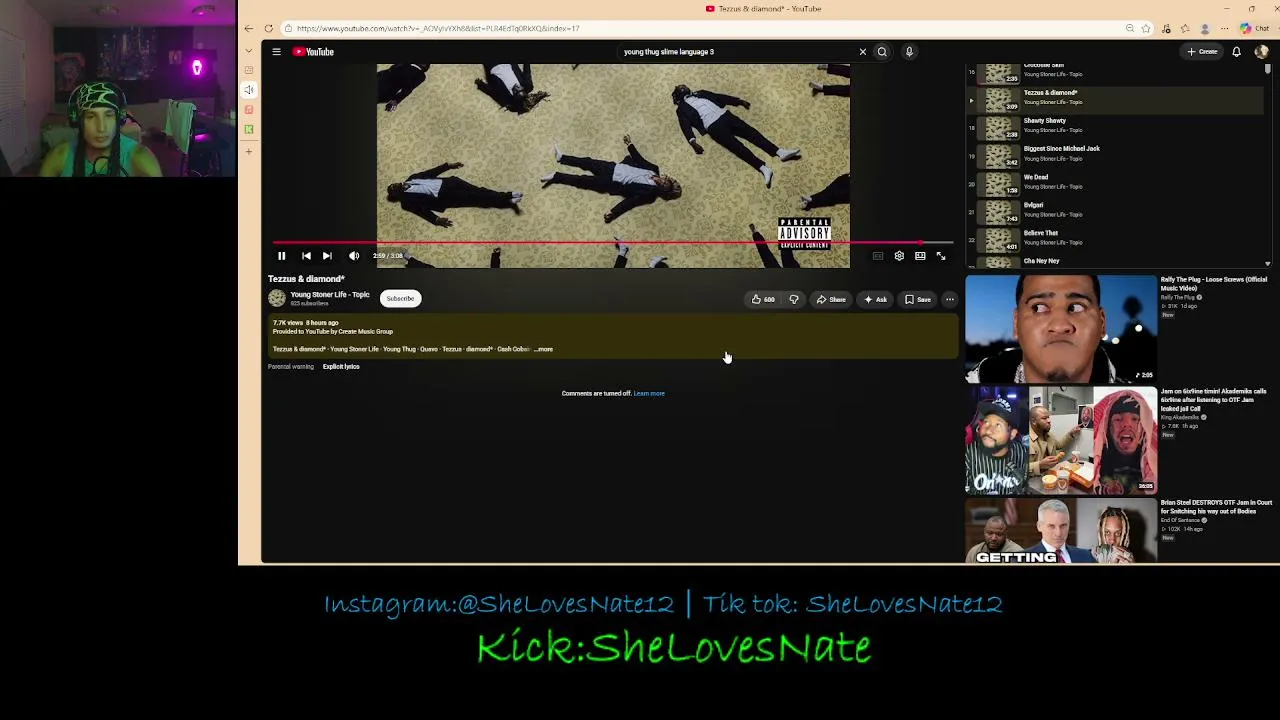Play Believe That from the playlist
Viewport: 1280px width, 720px height.
(x=1114, y=240)
